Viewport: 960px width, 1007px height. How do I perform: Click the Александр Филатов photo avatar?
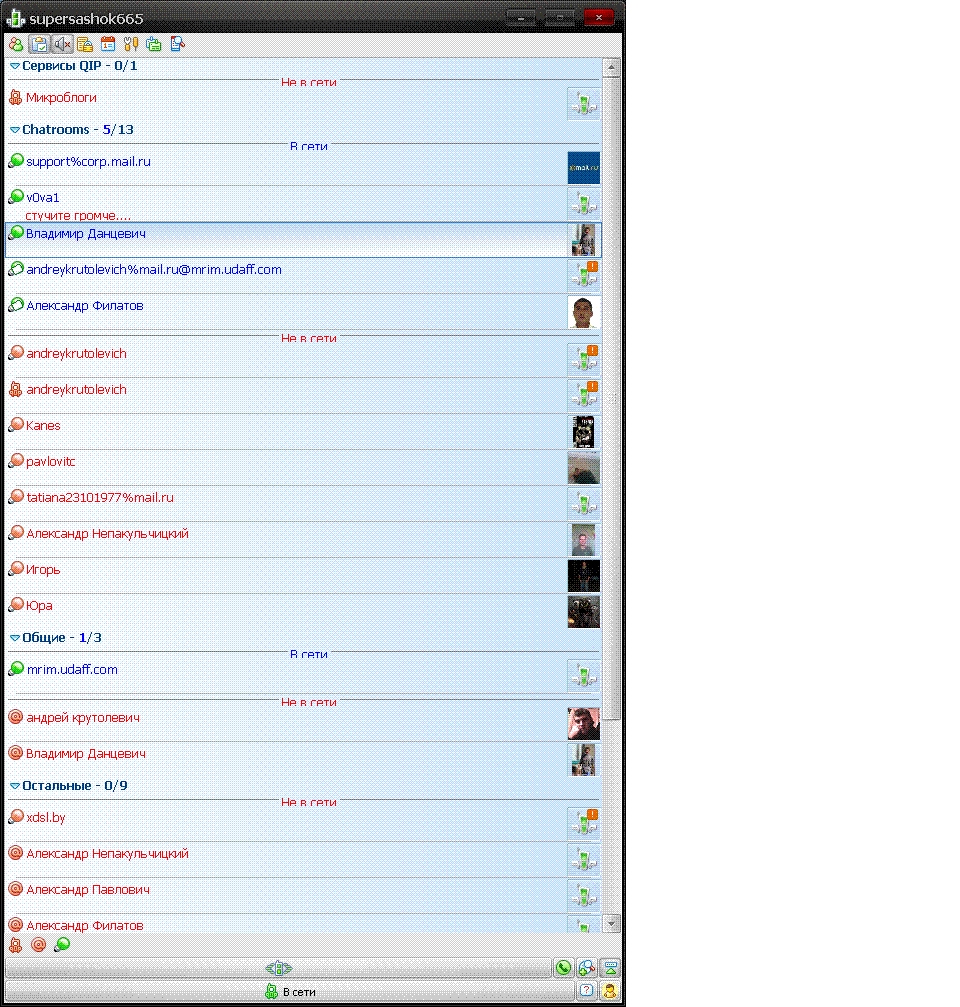tap(584, 312)
